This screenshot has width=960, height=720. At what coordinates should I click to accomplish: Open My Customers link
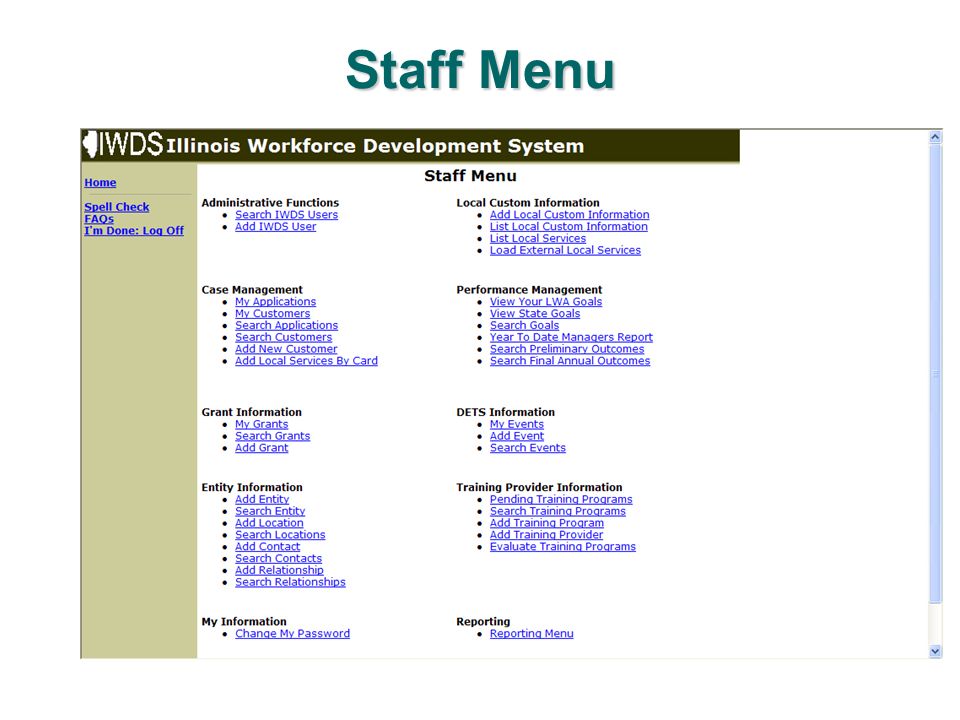[272, 313]
